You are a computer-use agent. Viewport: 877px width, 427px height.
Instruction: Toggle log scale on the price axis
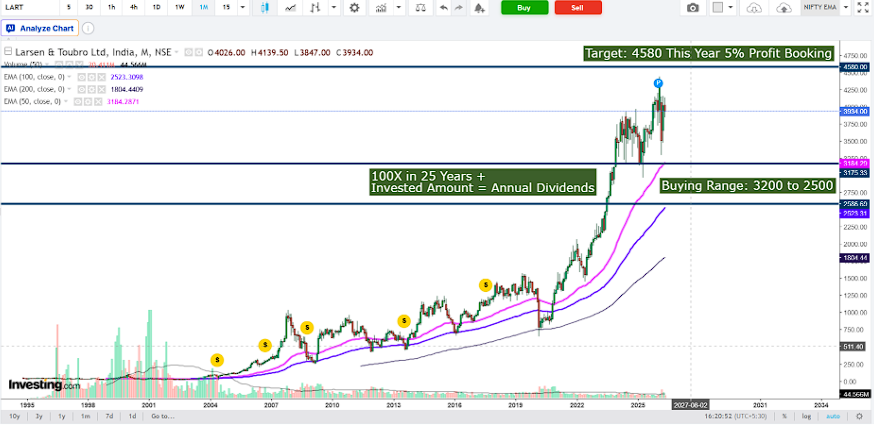[806, 416]
